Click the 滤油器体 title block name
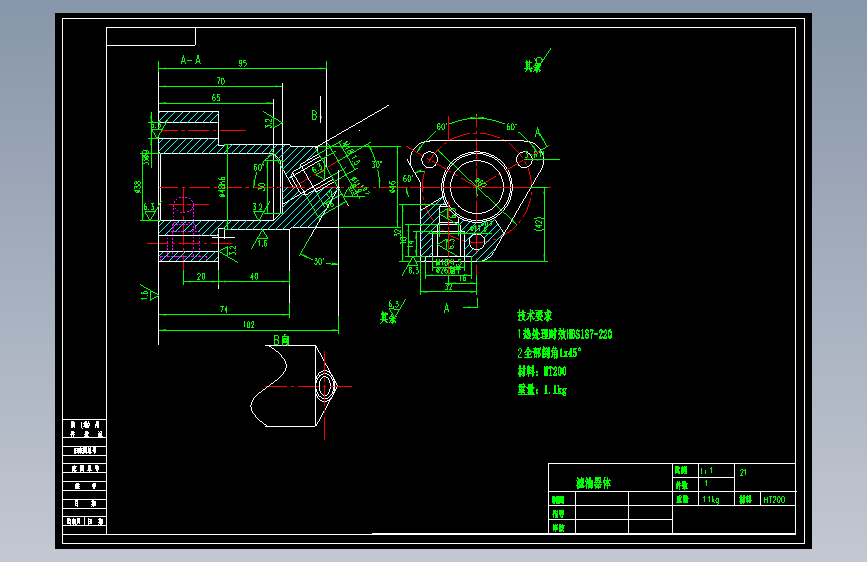Screen dimensions: 867x562 click(x=594, y=483)
